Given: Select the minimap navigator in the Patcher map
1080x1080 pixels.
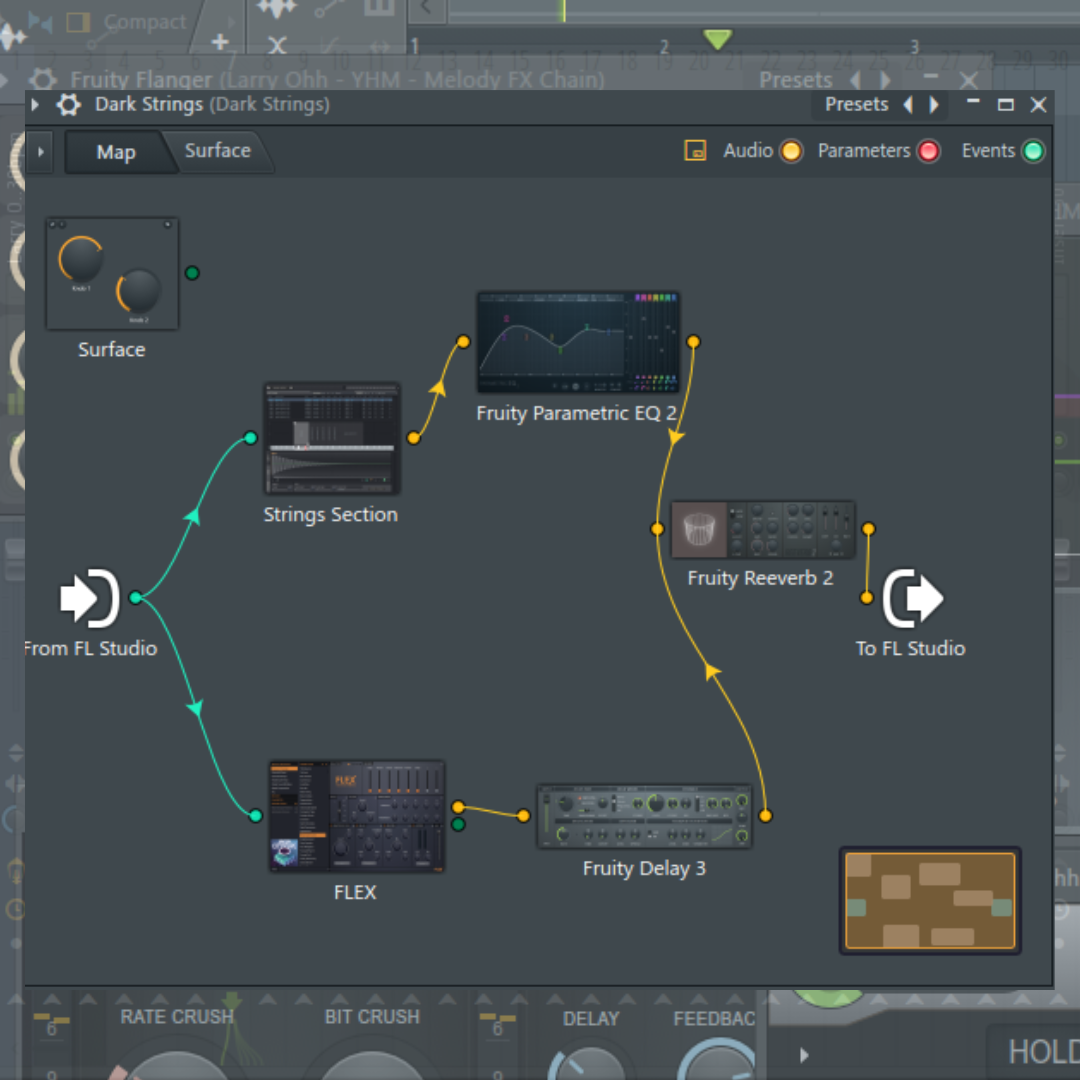Looking at the screenshot, I should tap(930, 901).
